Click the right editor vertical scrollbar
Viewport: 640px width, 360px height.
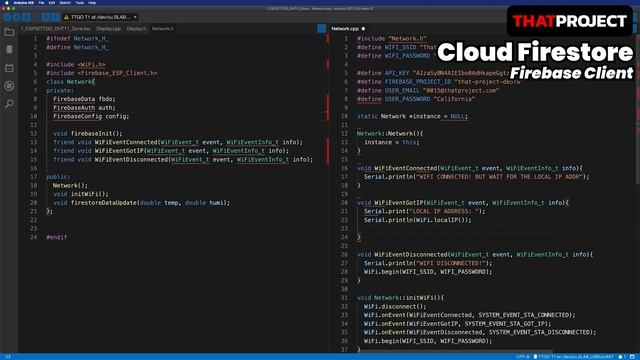click(x=638, y=110)
